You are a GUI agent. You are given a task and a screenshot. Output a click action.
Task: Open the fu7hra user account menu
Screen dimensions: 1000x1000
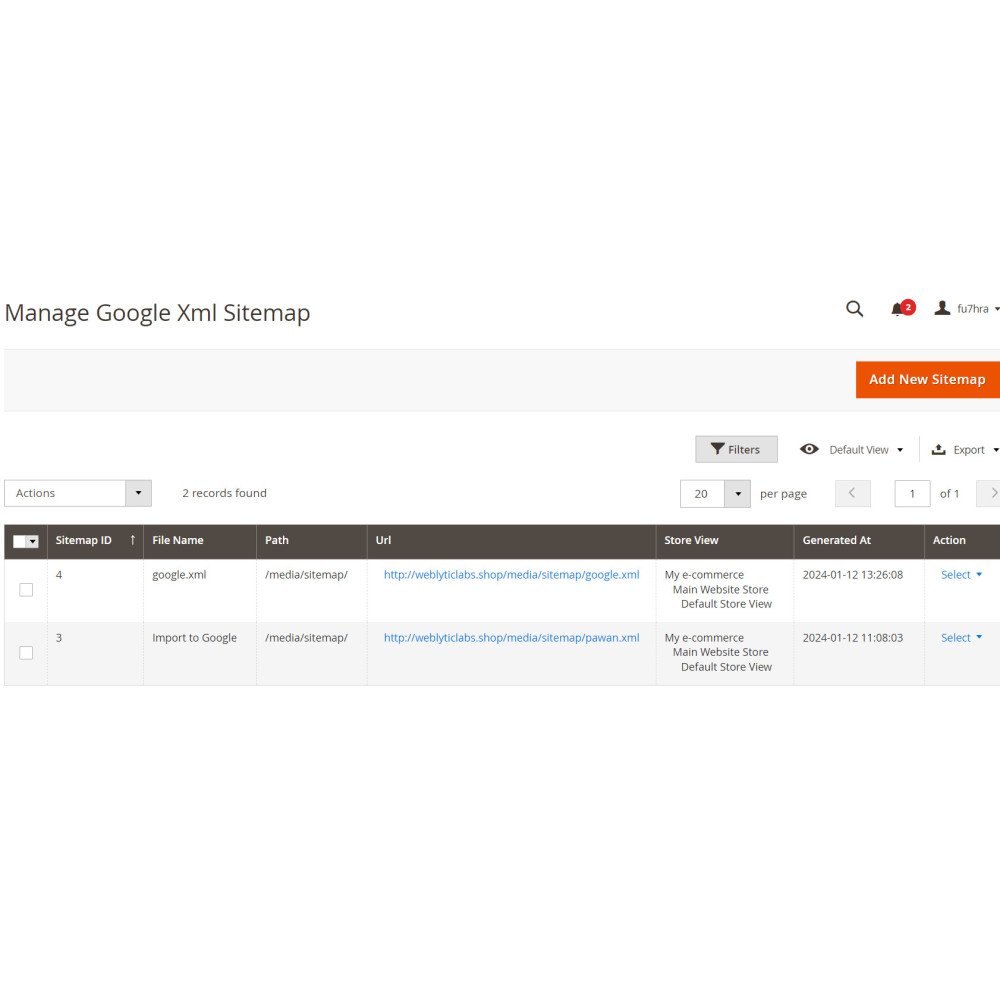point(966,309)
